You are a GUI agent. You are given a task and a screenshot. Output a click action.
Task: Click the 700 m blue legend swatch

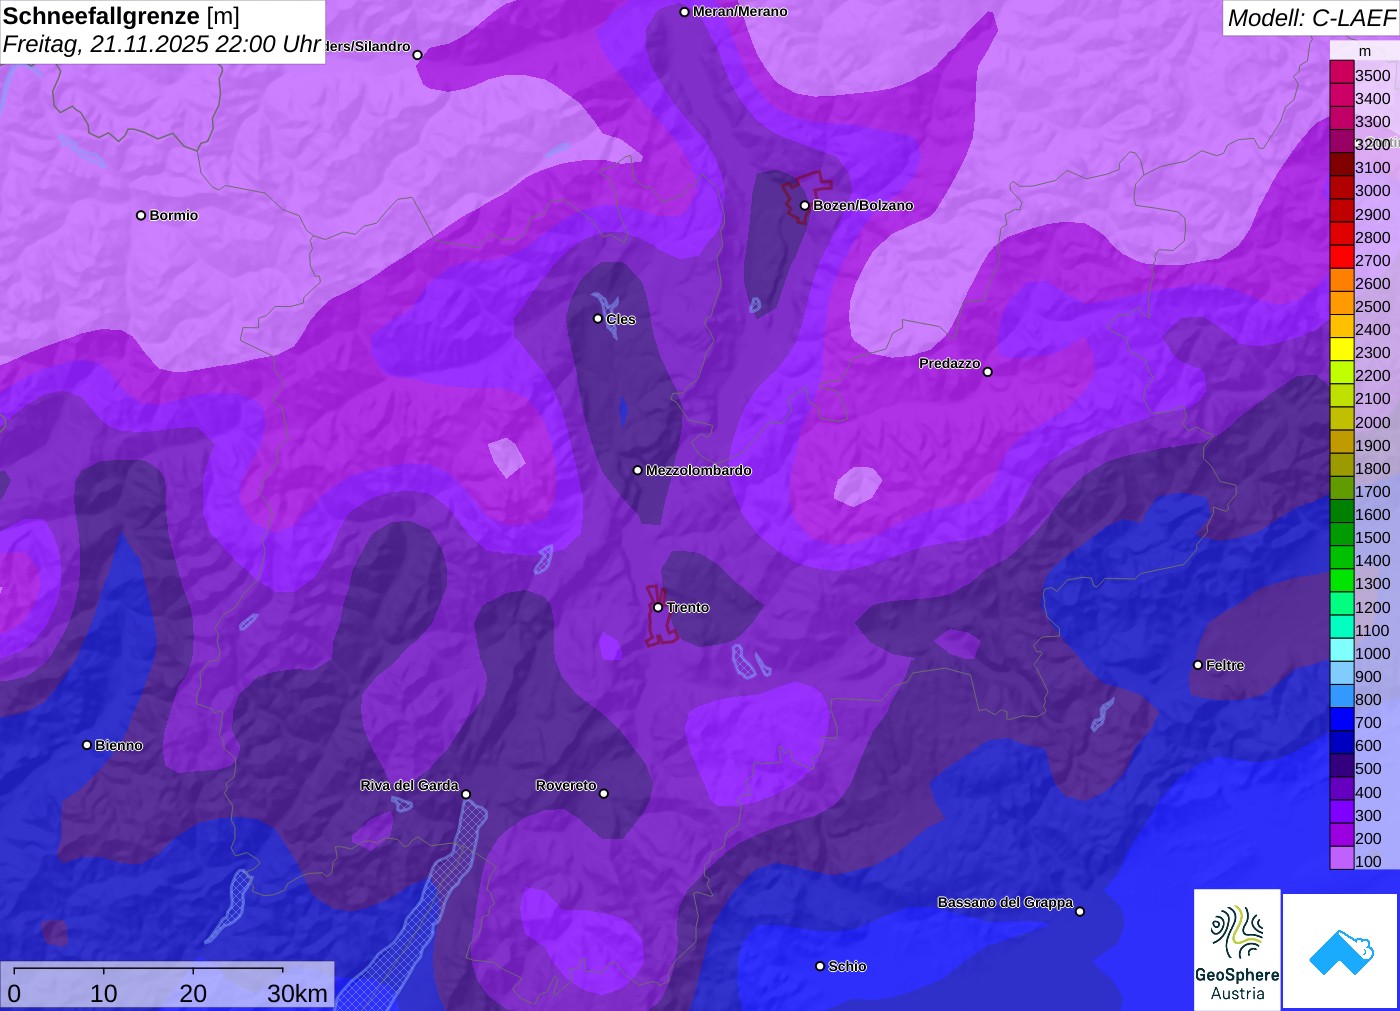[1341, 719]
